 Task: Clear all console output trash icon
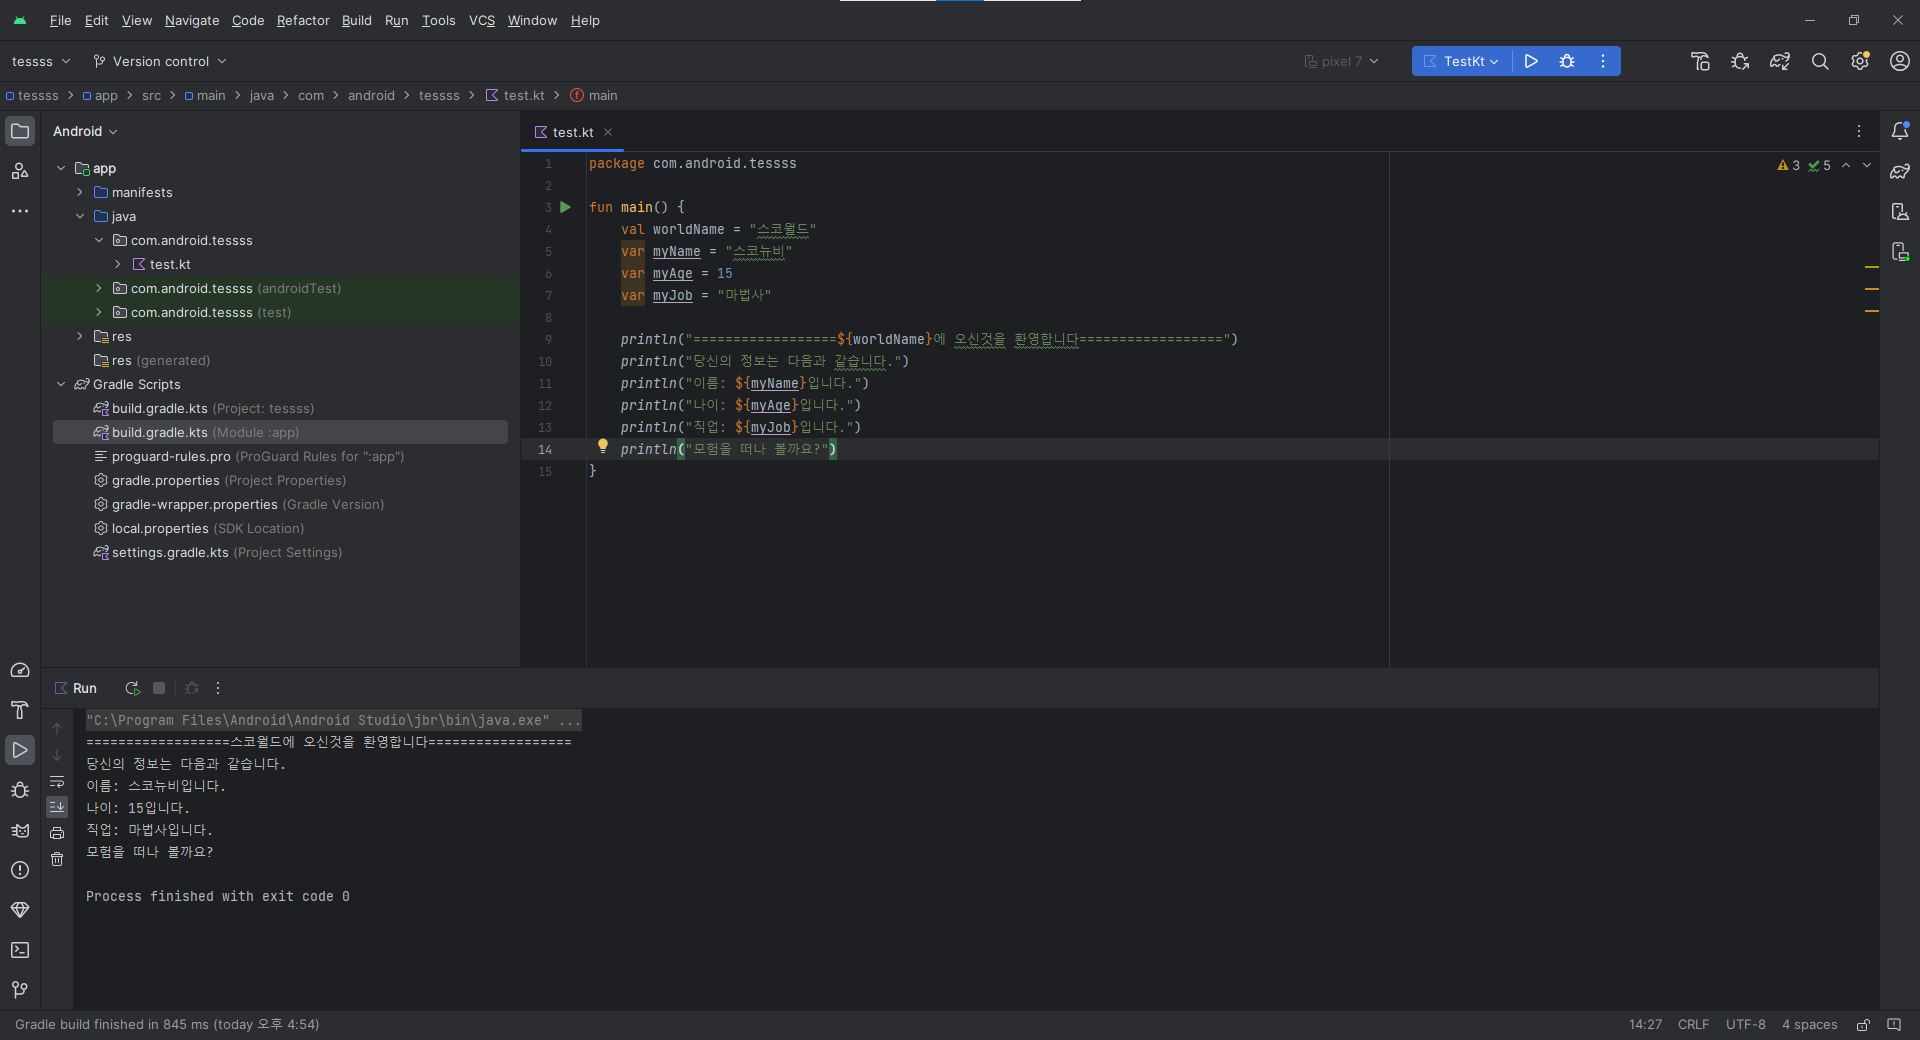(x=57, y=859)
